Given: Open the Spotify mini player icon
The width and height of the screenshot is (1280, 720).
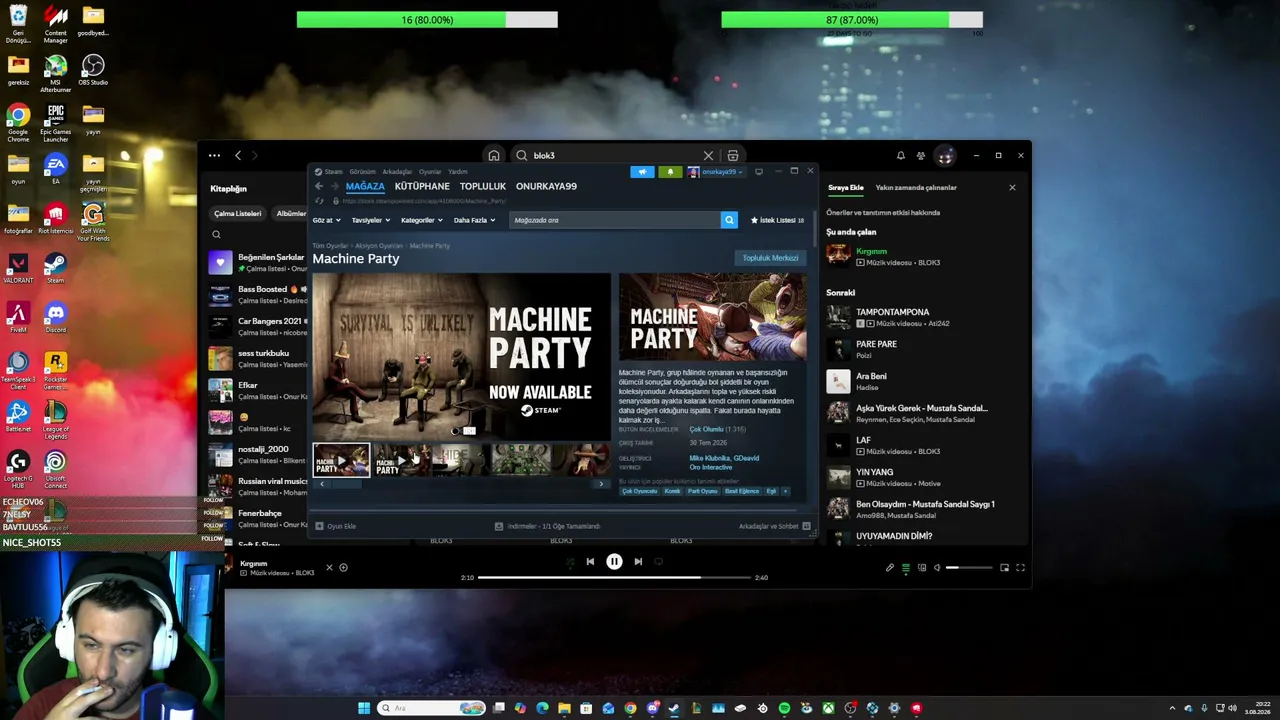Looking at the screenshot, I should (x=1004, y=567).
